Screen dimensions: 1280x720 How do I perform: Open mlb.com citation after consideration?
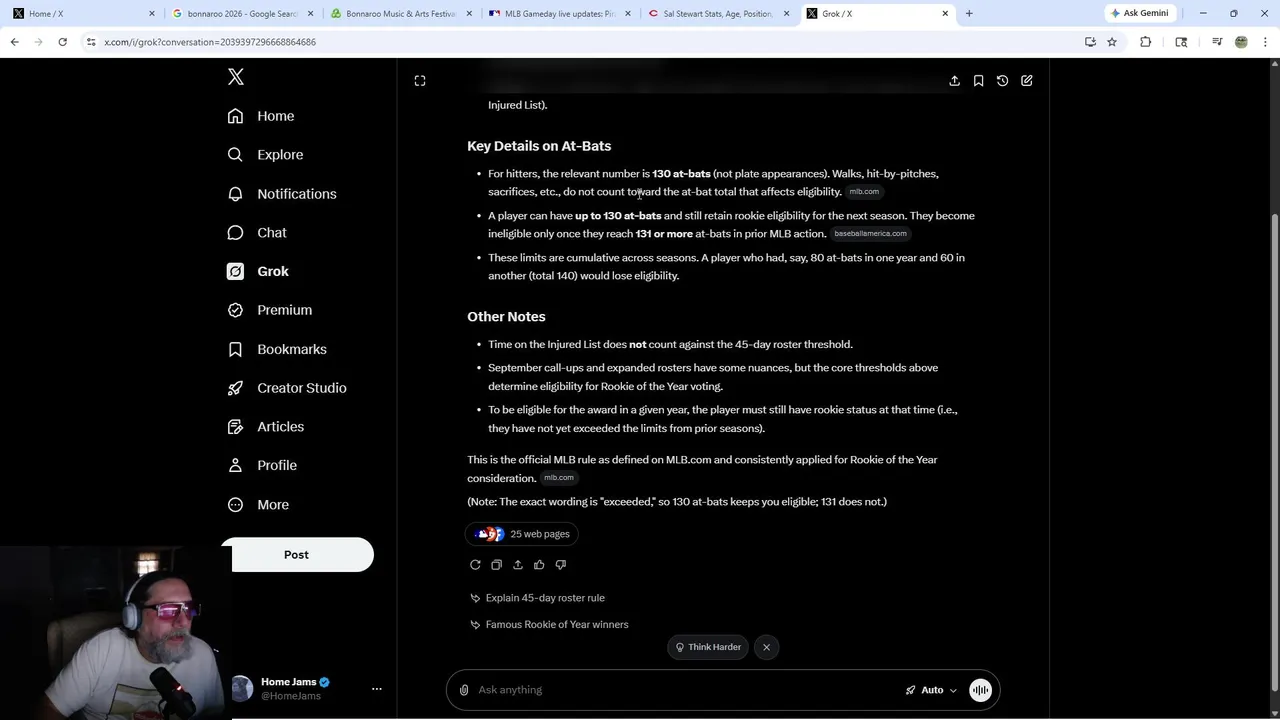558,478
